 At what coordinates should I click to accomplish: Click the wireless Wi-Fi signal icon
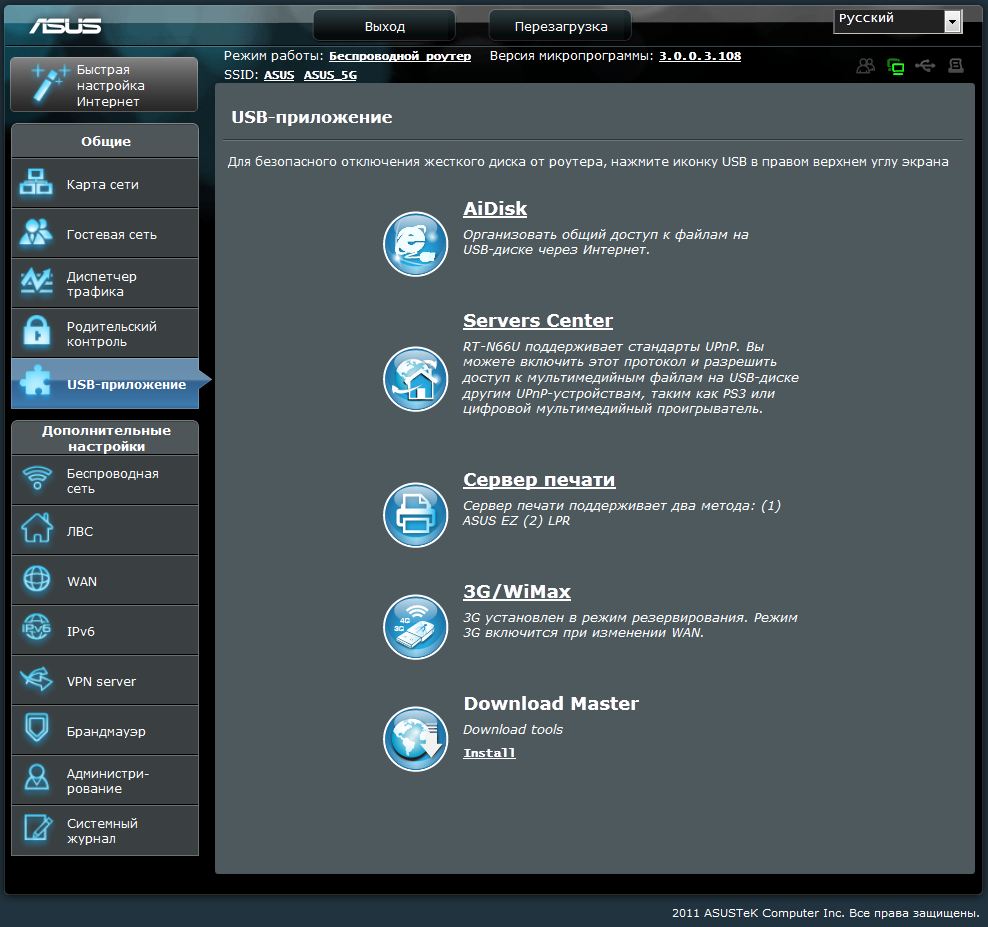click(37, 478)
